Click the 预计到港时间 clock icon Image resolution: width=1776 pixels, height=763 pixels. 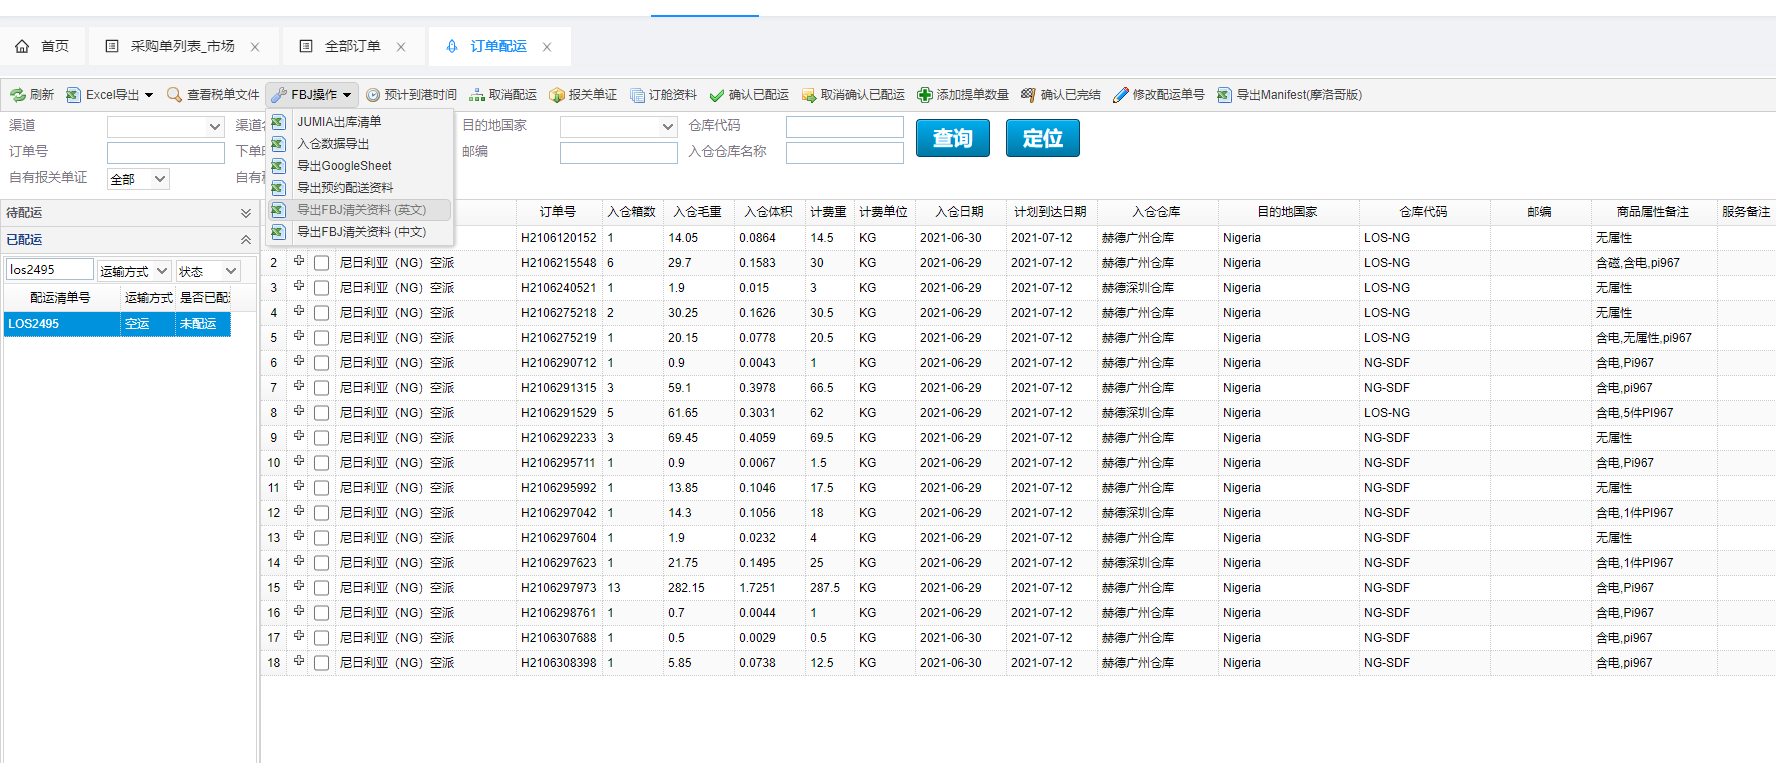[373, 95]
